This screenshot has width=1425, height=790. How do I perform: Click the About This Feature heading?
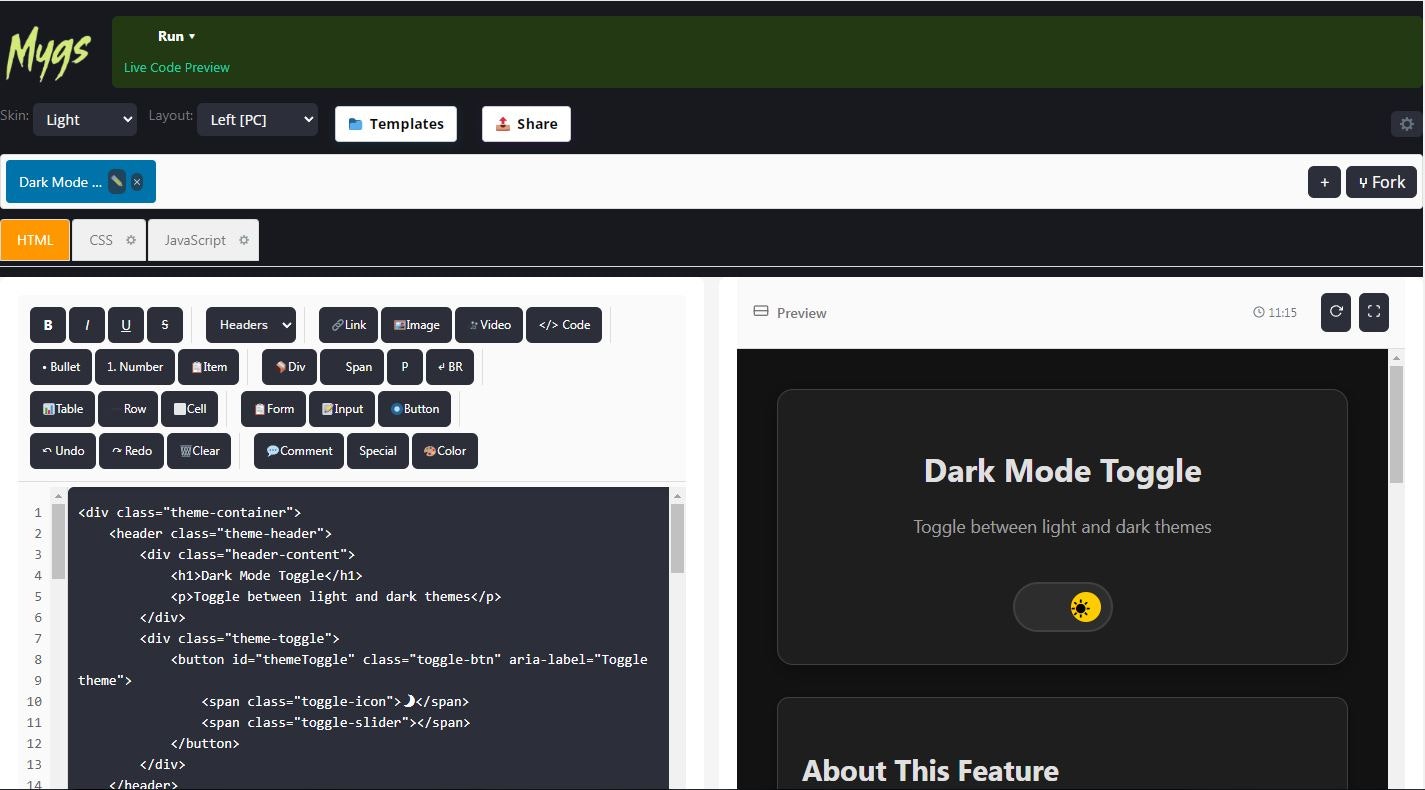(930, 770)
